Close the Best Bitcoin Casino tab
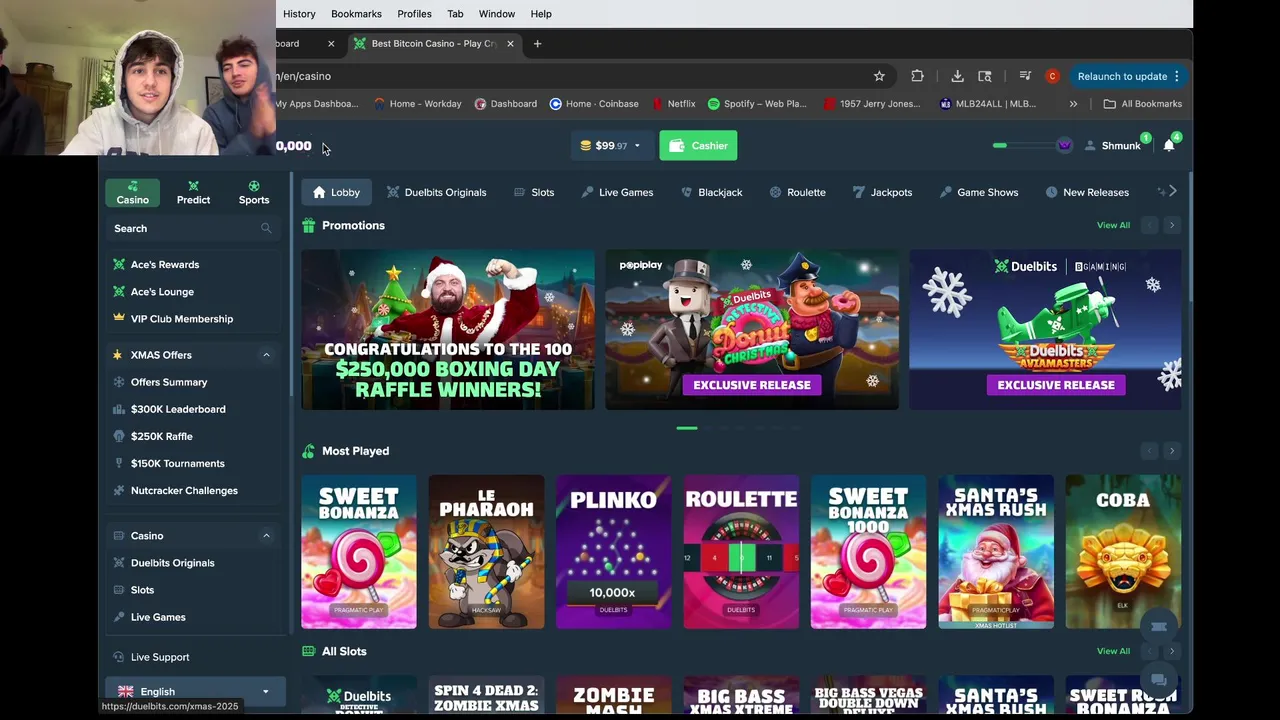Image resolution: width=1280 pixels, height=720 pixels. tap(510, 43)
